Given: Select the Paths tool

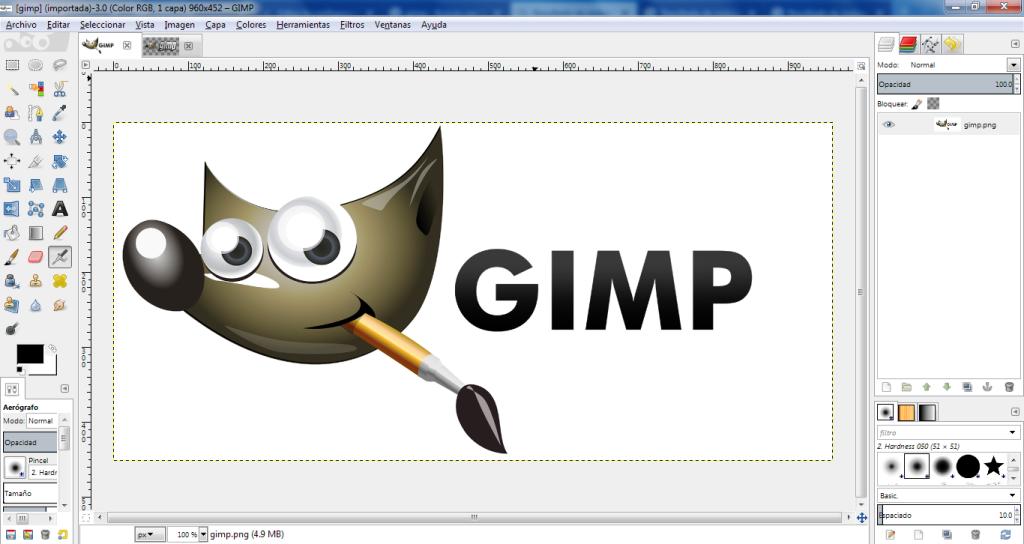Looking at the screenshot, I should (x=36, y=113).
